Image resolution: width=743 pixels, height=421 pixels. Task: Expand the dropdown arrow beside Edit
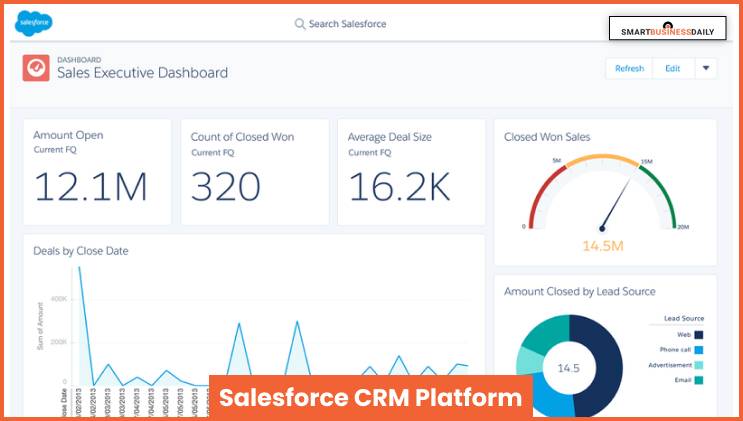point(706,68)
